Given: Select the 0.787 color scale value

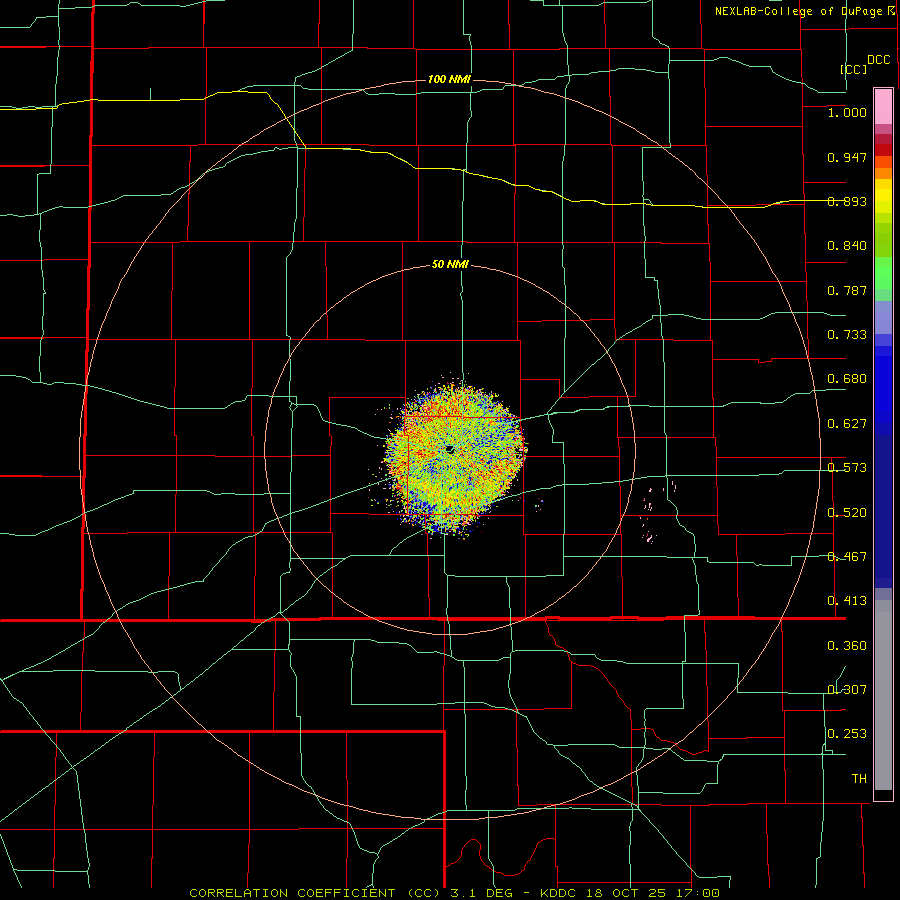Looking at the screenshot, I should pos(847,290).
